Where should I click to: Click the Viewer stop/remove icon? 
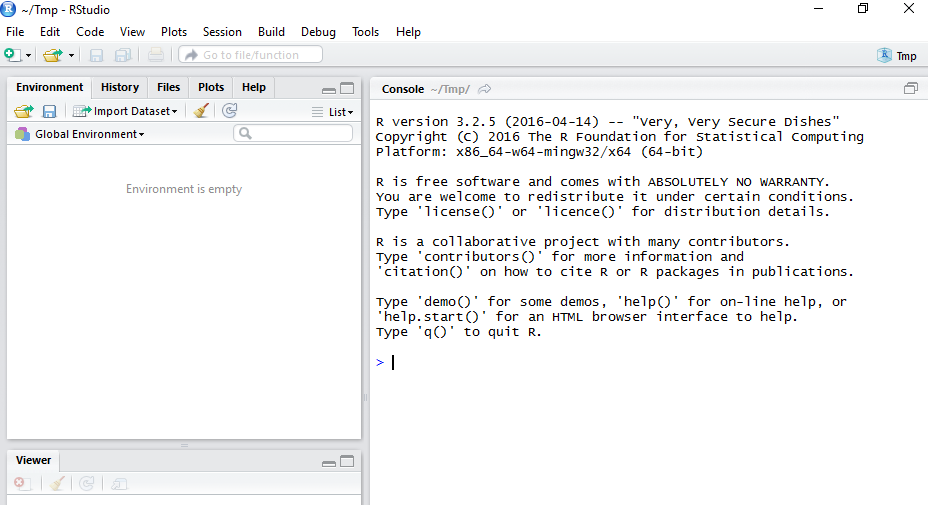[22, 484]
